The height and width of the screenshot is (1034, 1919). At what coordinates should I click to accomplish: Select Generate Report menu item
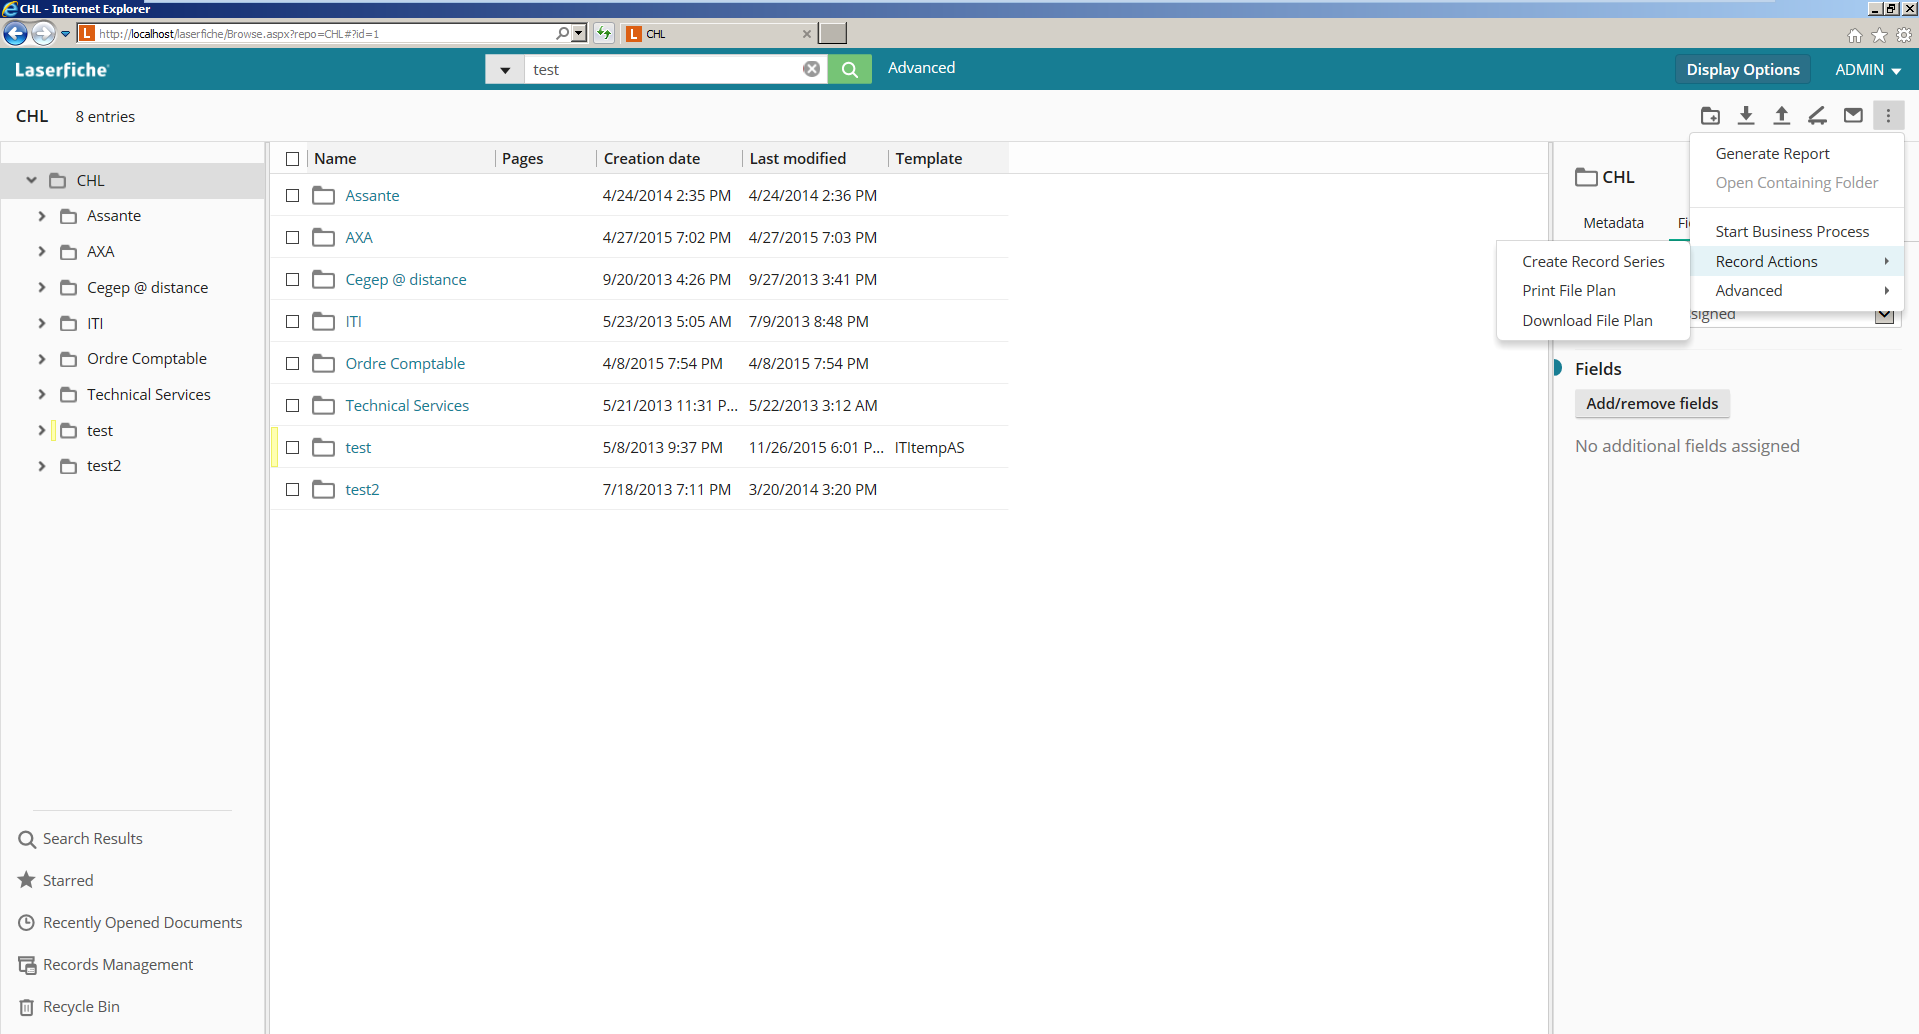tap(1772, 154)
